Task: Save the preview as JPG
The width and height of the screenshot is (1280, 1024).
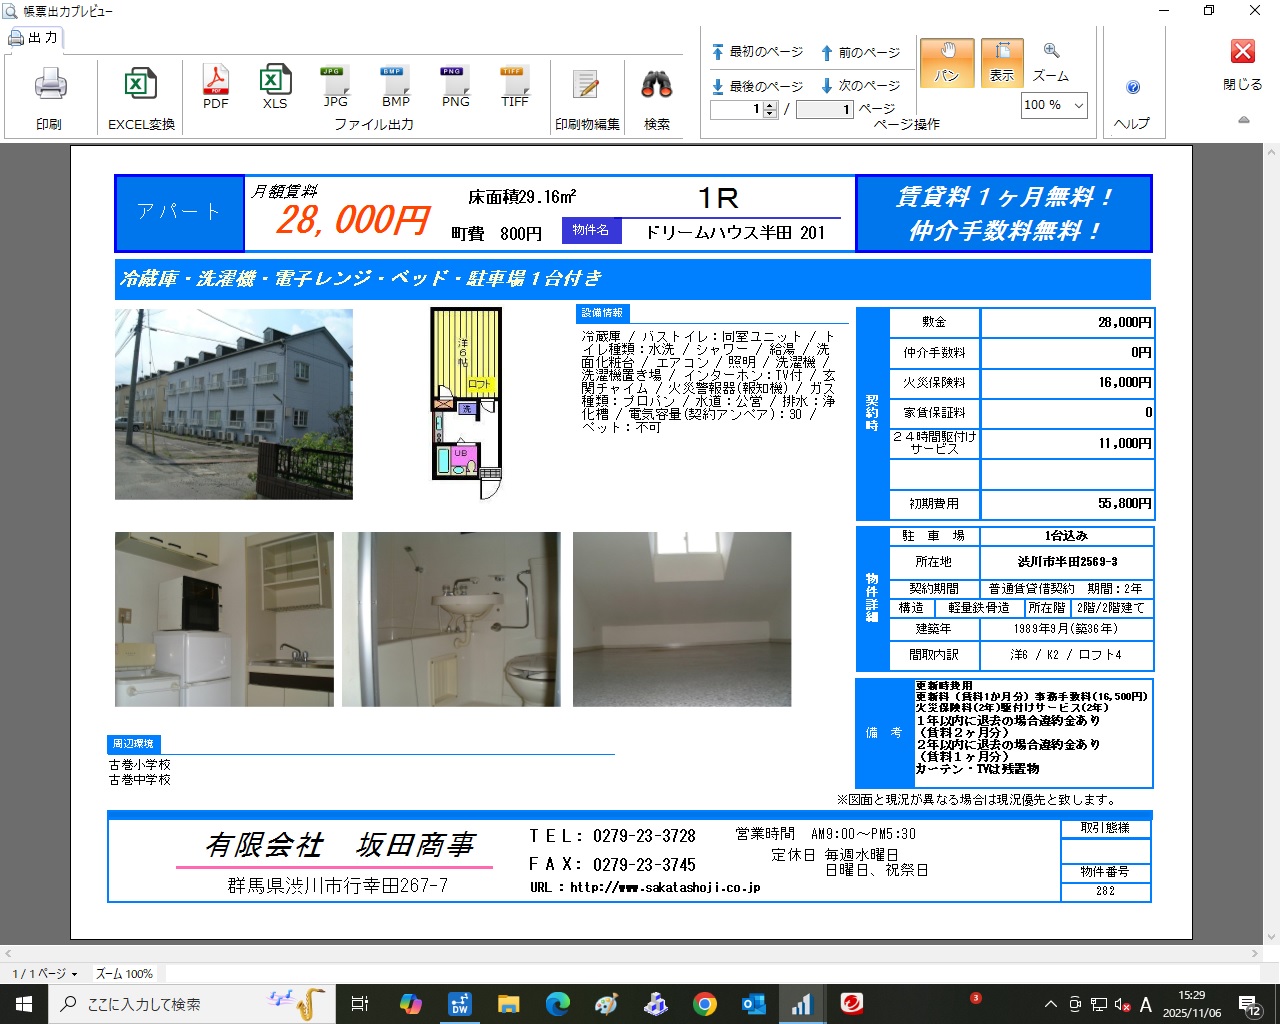Action: pos(335,86)
